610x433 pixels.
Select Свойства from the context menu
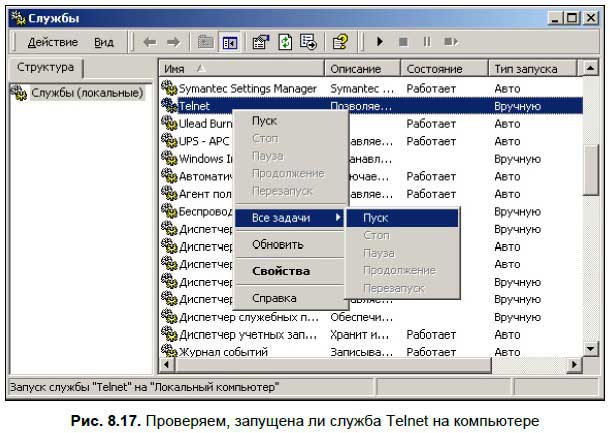point(280,271)
